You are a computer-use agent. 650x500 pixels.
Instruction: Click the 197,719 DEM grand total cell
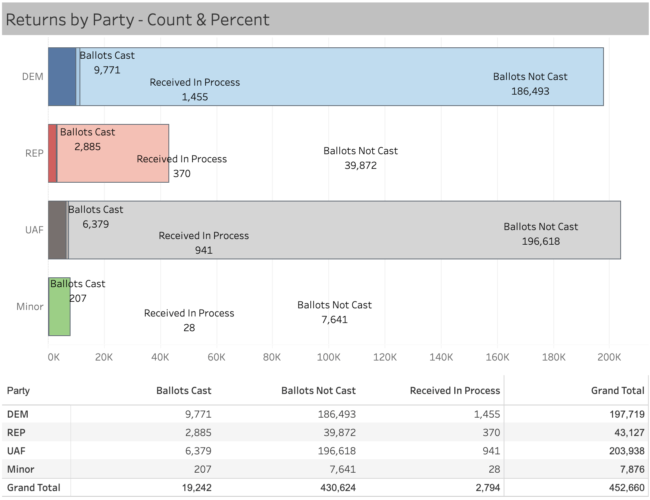(622, 413)
